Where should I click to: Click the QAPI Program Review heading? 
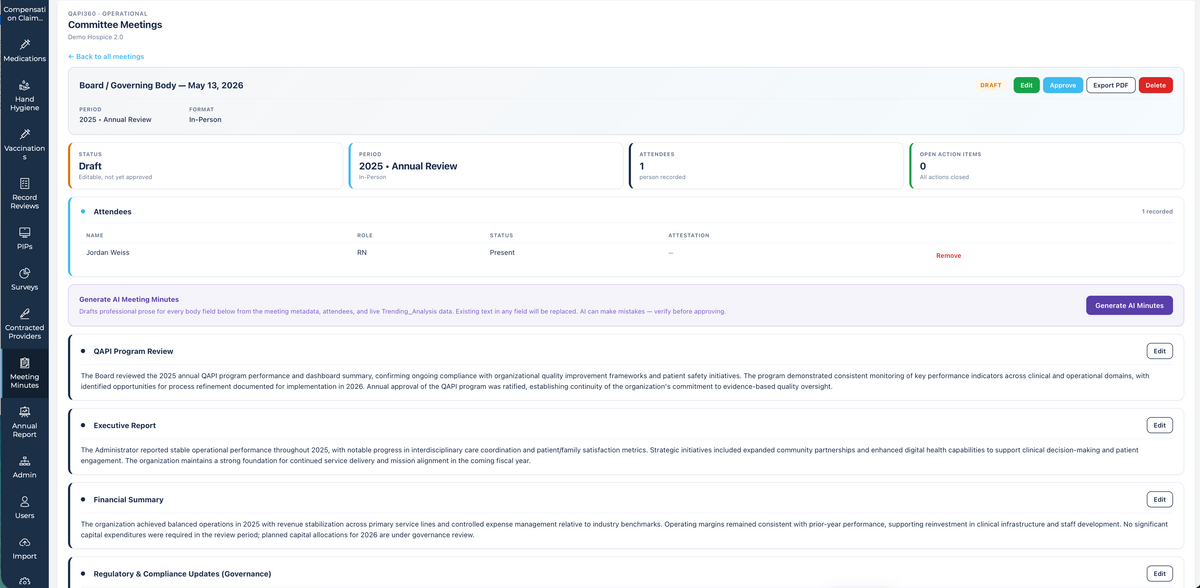click(x=133, y=351)
